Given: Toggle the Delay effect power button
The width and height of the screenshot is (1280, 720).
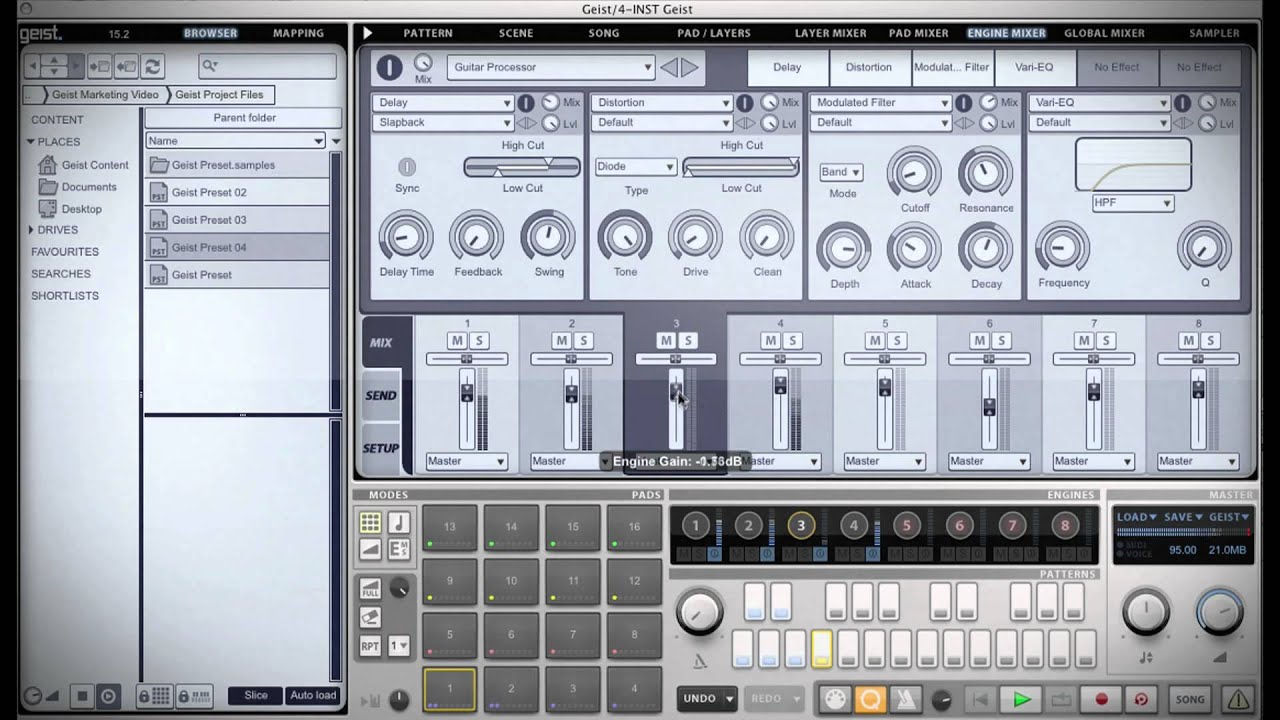Looking at the screenshot, I should (526, 103).
